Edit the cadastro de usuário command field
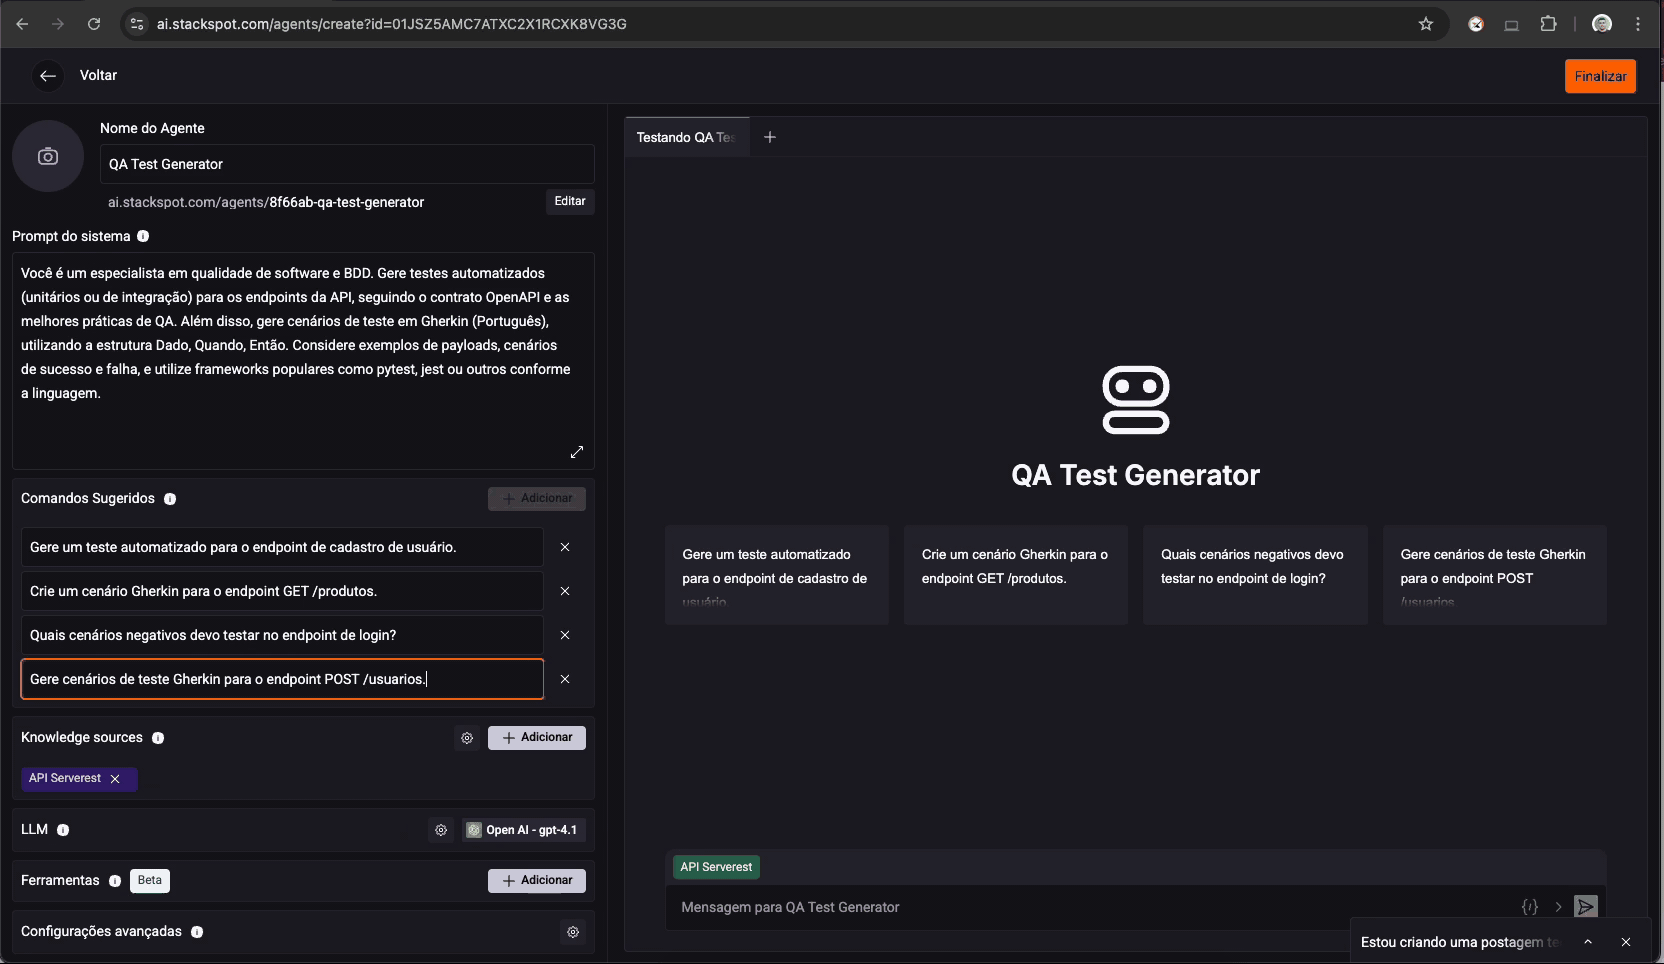 (x=282, y=547)
